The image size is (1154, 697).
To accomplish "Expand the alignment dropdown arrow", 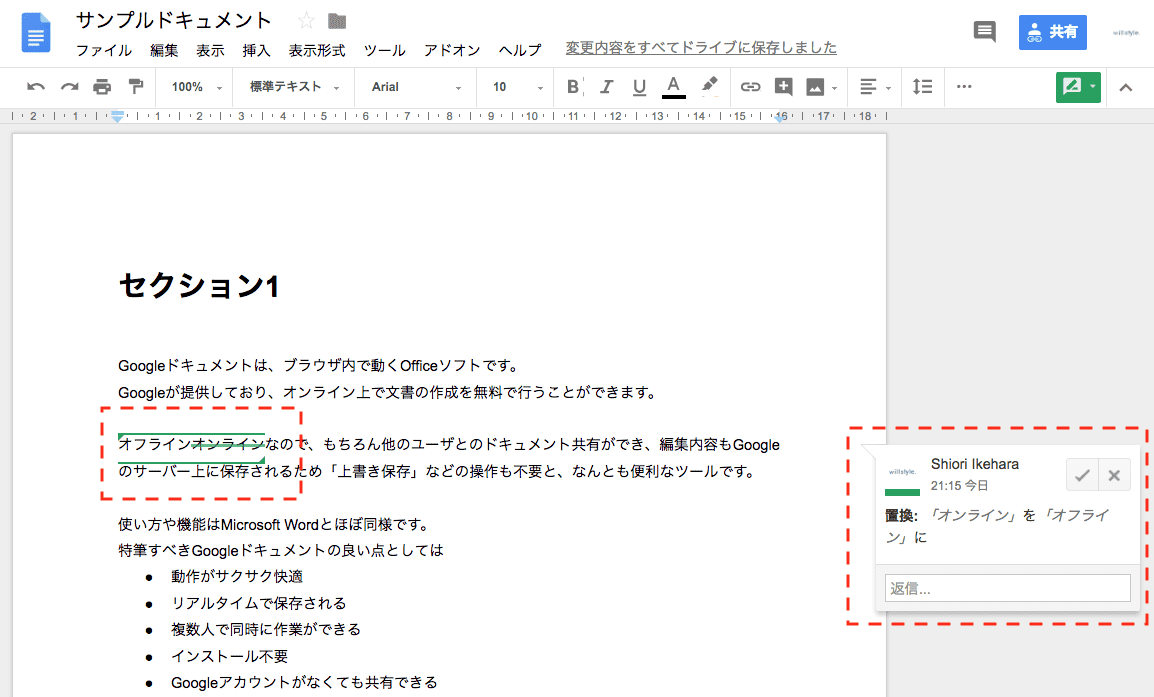I will click(x=888, y=88).
